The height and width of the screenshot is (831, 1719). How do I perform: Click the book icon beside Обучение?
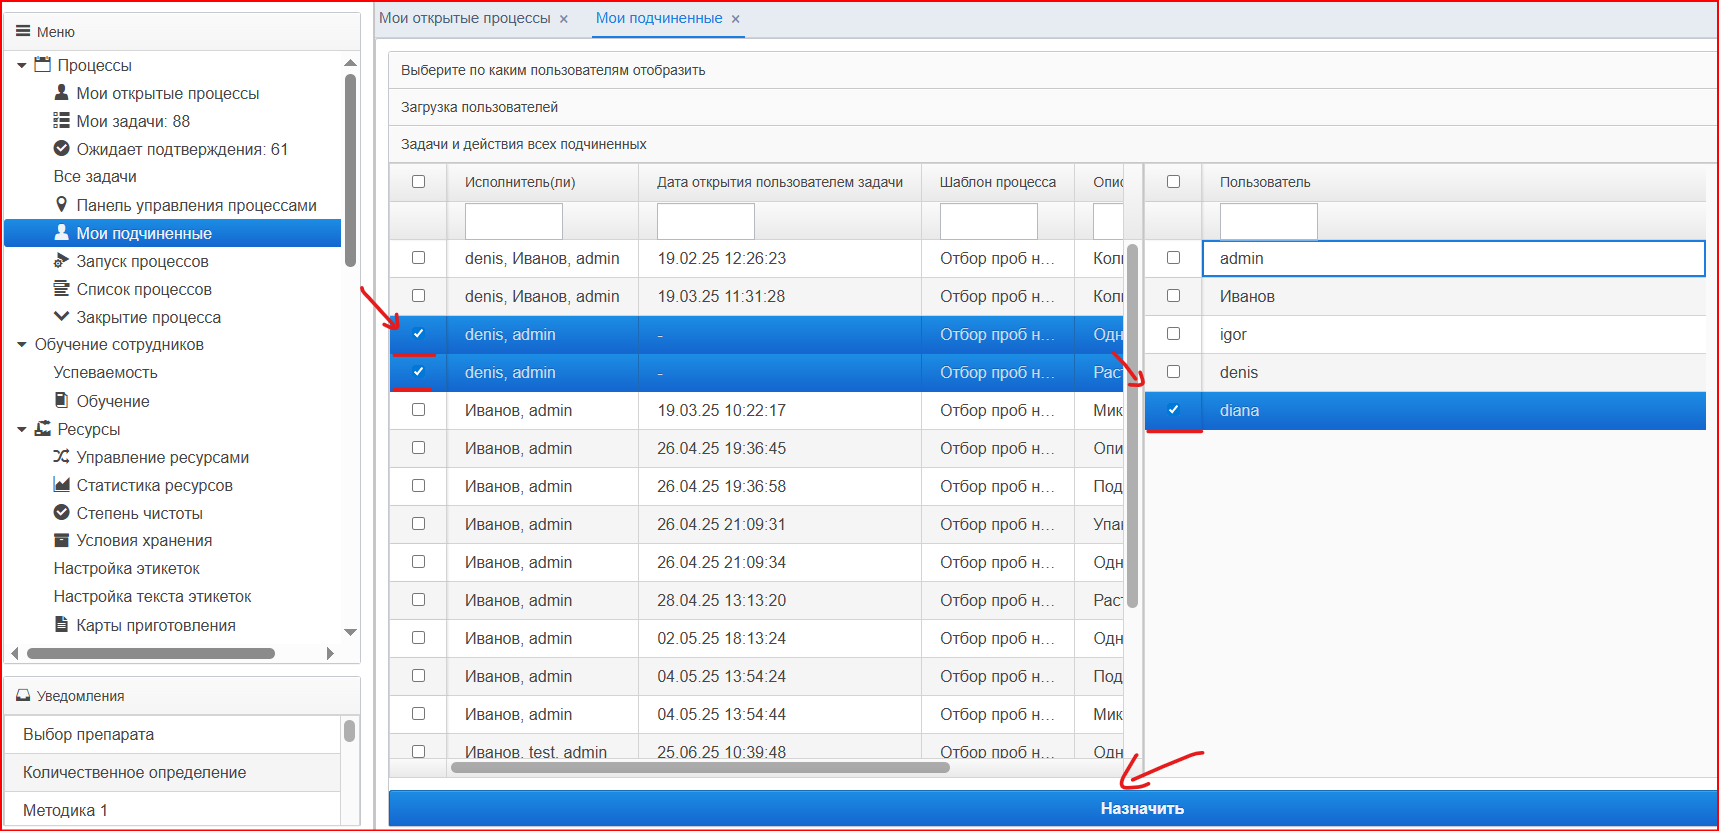(x=61, y=400)
